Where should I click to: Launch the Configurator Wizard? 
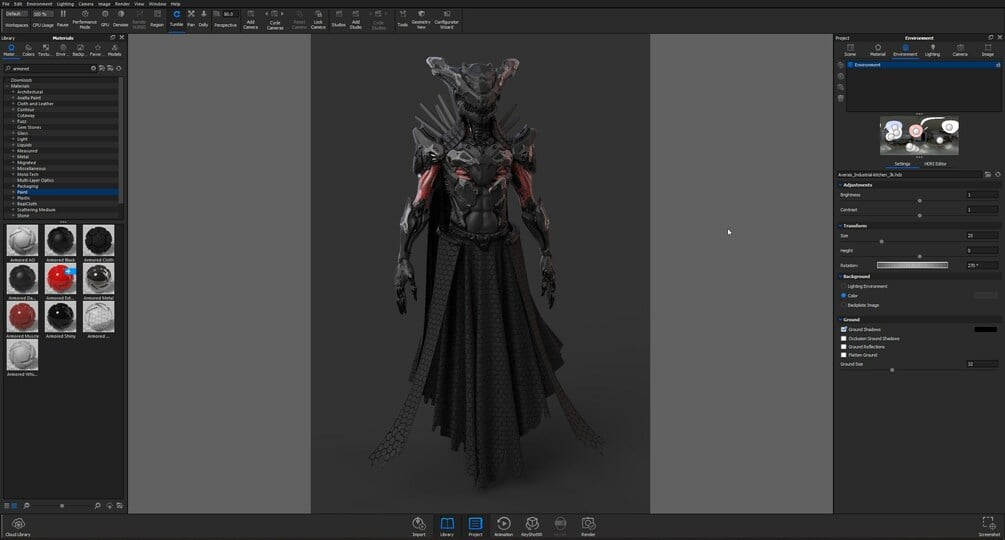pyautogui.click(x=447, y=19)
